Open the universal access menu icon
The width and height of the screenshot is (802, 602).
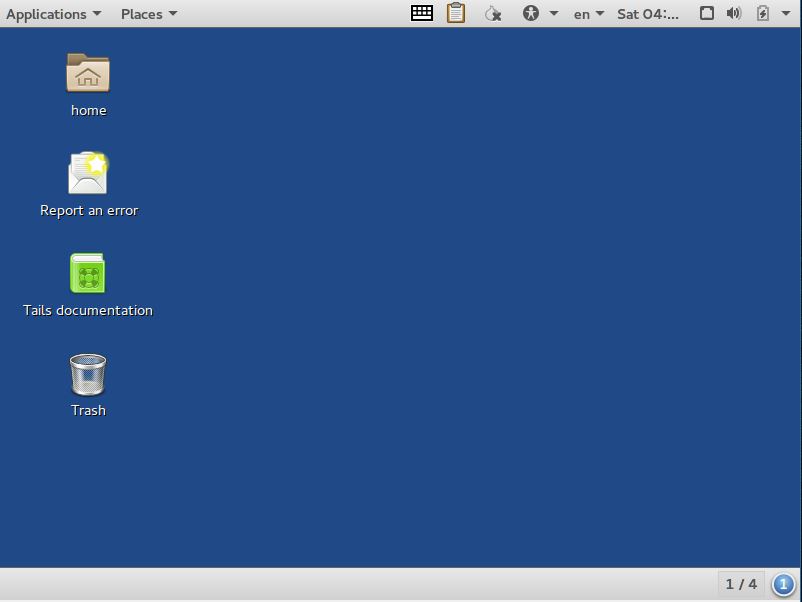click(531, 13)
